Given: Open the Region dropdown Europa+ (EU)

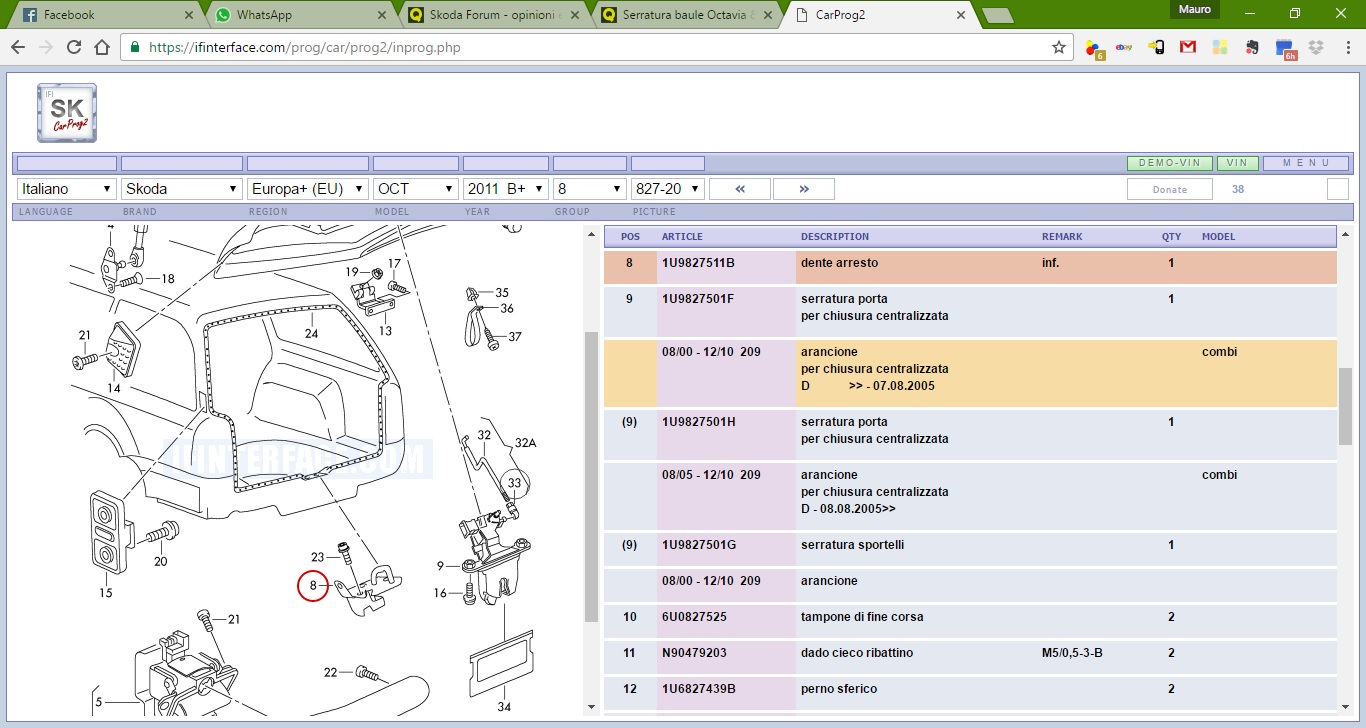Looking at the screenshot, I should [x=308, y=189].
